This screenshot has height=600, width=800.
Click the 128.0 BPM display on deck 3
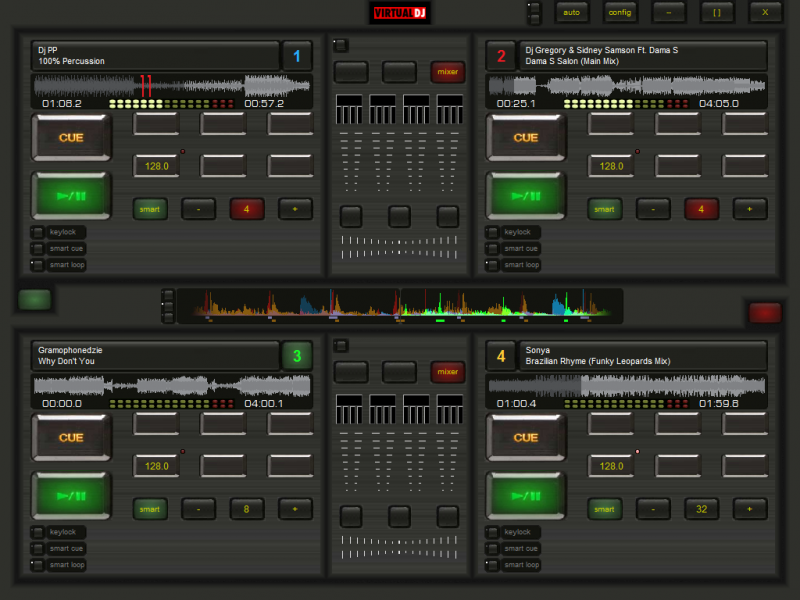coord(157,466)
